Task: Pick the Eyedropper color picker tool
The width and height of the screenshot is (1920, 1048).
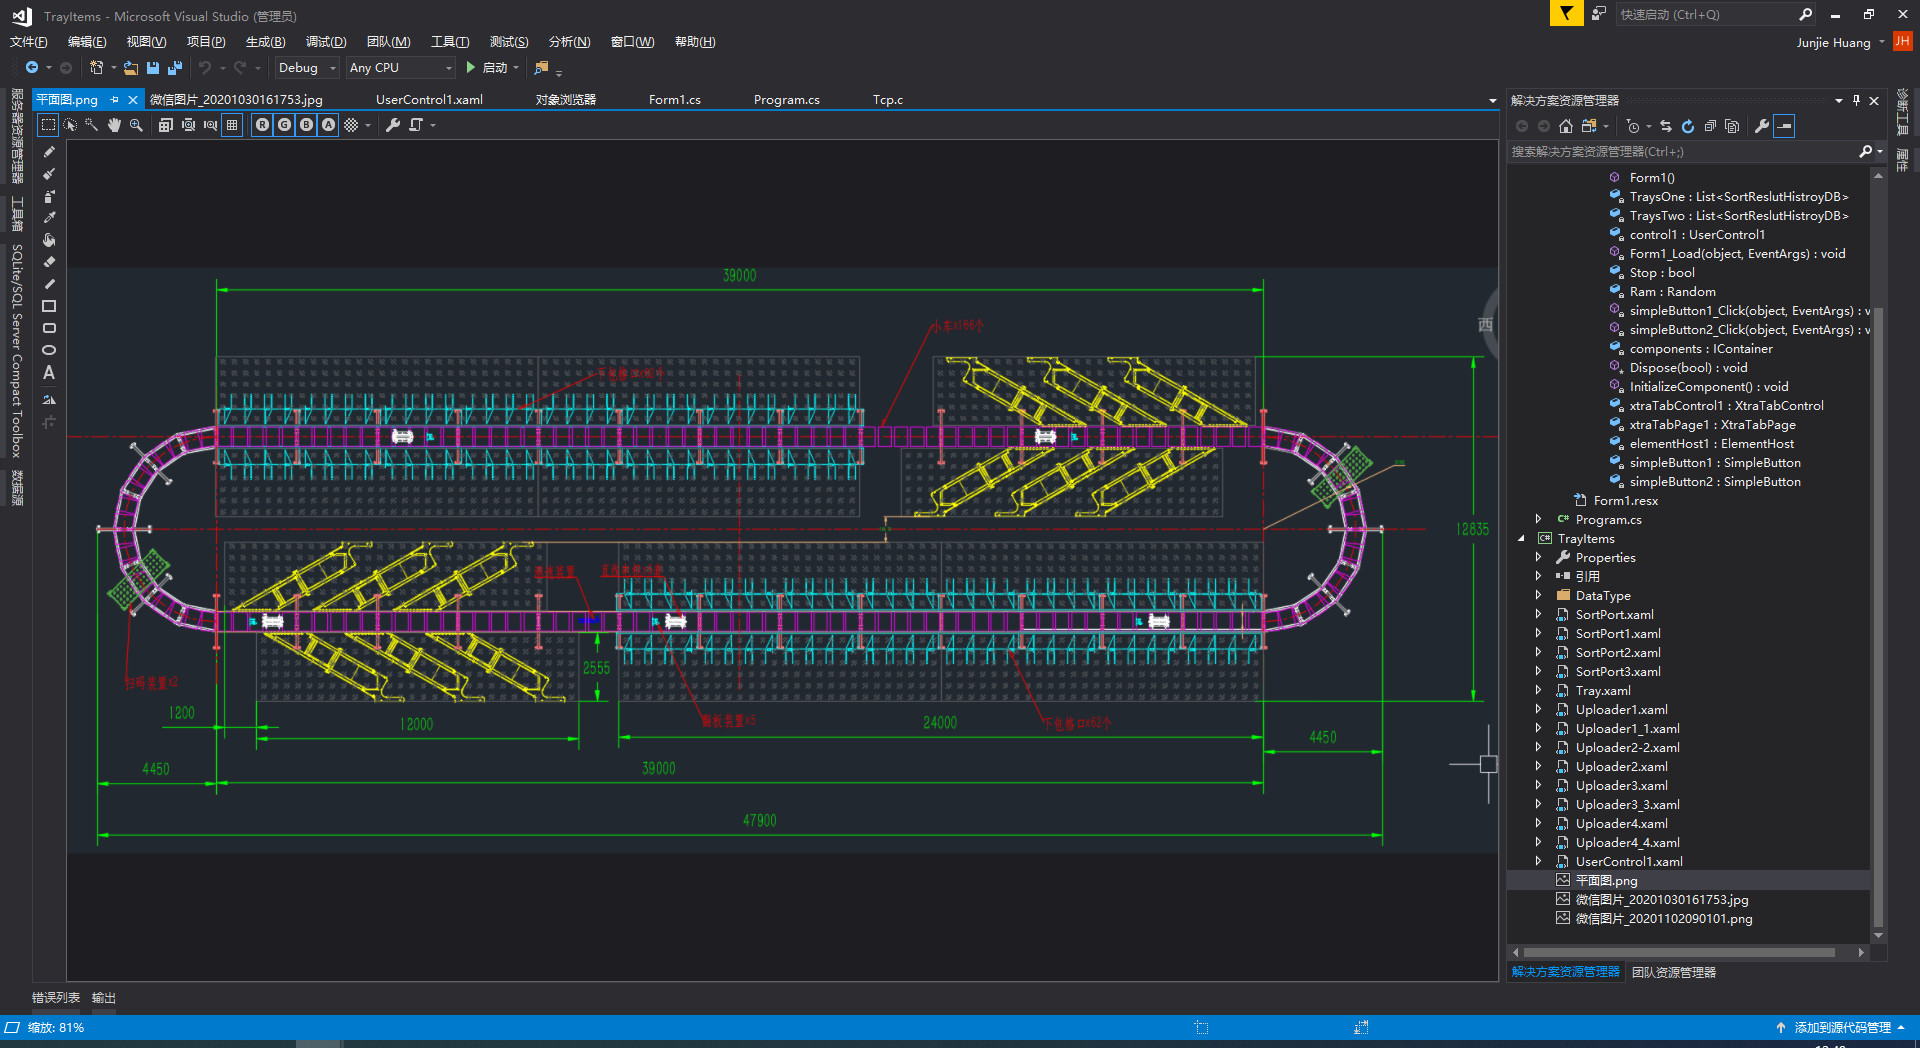Action: pyautogui.click(x=48, y=218)
